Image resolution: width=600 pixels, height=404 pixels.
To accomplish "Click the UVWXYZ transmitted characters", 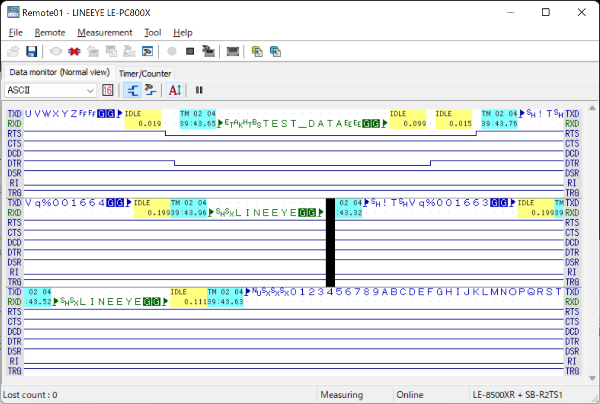I will click(x=51, y=114).
